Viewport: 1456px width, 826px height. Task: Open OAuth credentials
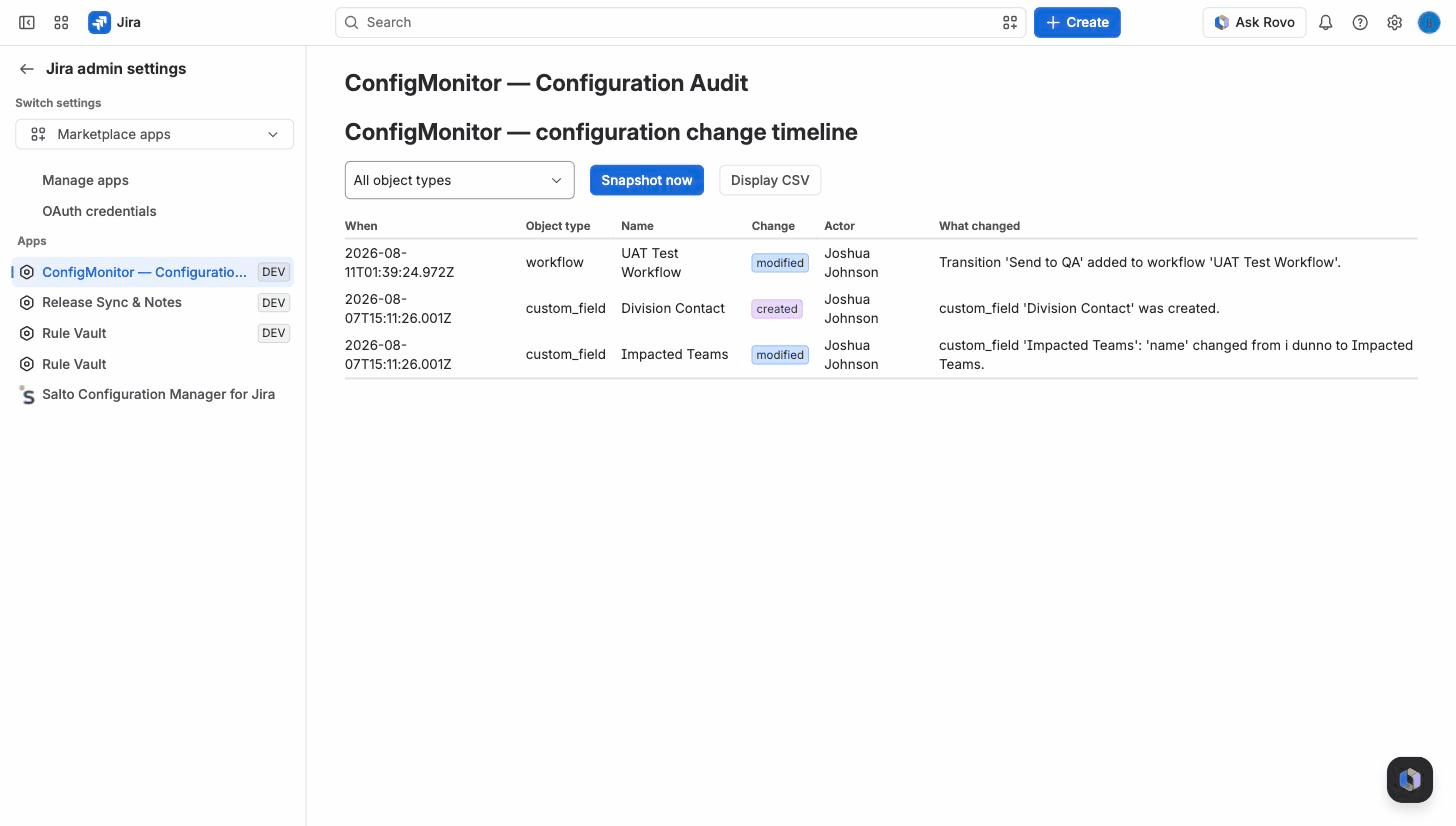(x=99, y=211)
